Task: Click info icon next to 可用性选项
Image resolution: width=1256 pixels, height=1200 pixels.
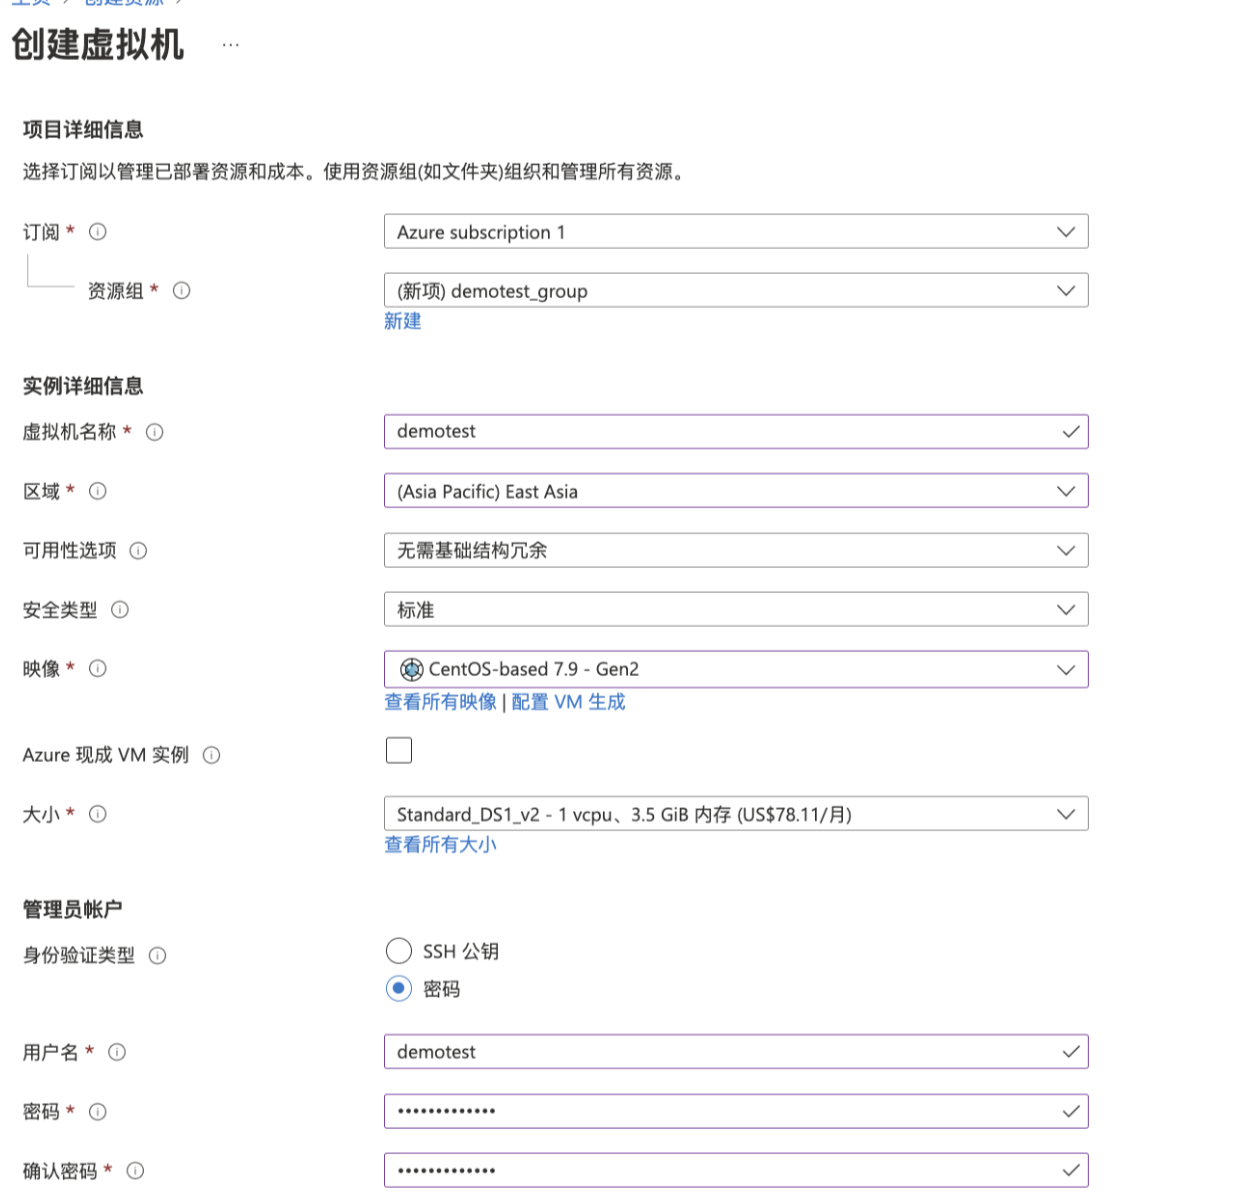Action: 139,550
